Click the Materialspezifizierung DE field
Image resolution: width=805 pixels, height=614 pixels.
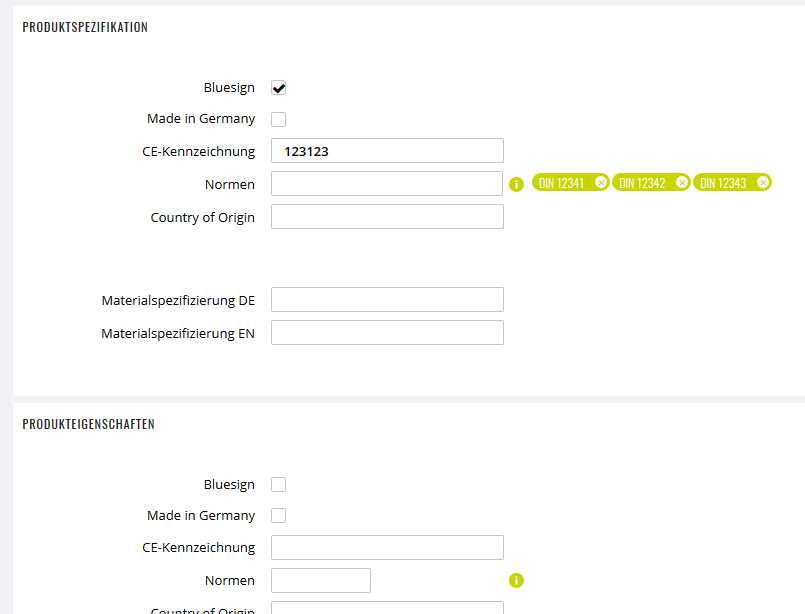tap(387, 299)
